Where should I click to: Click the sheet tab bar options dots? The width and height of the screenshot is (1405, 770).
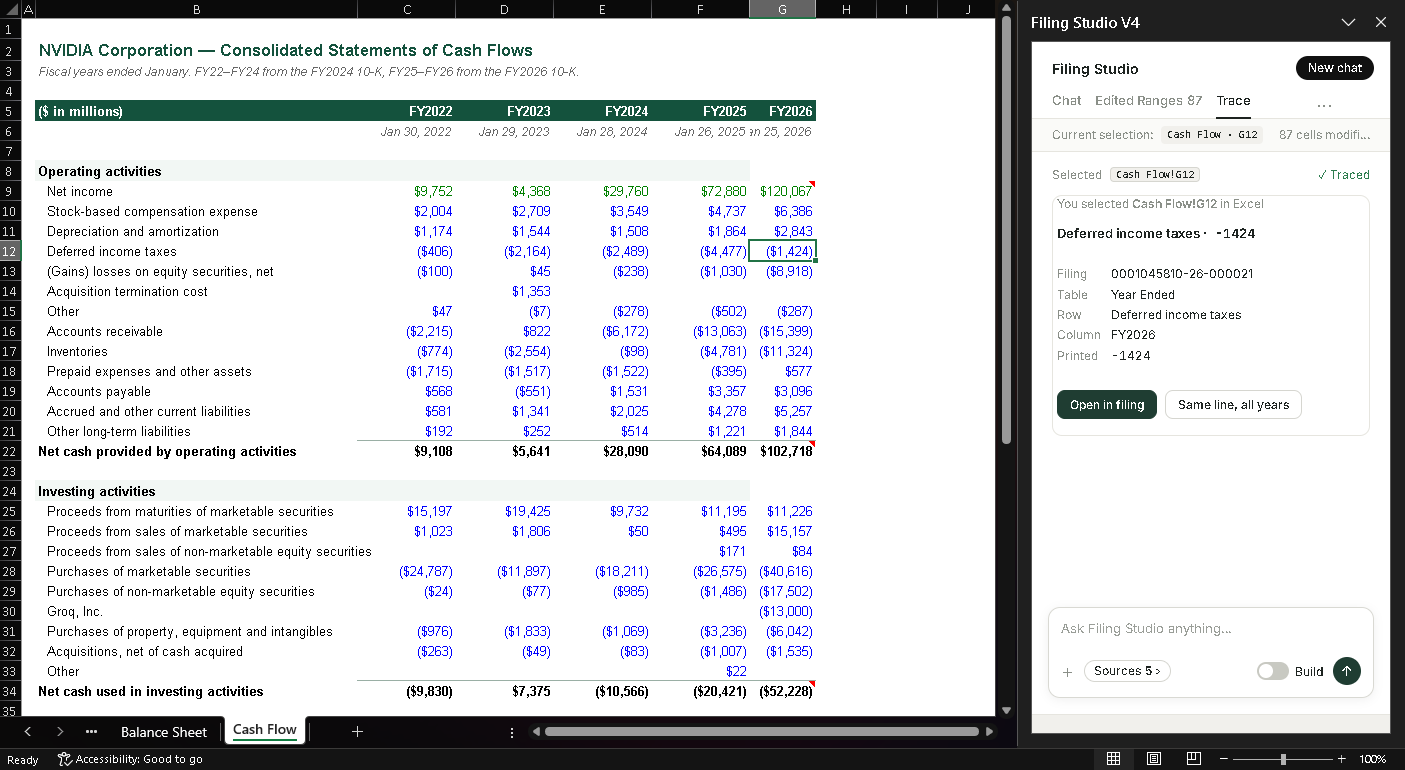click(512, 732)
